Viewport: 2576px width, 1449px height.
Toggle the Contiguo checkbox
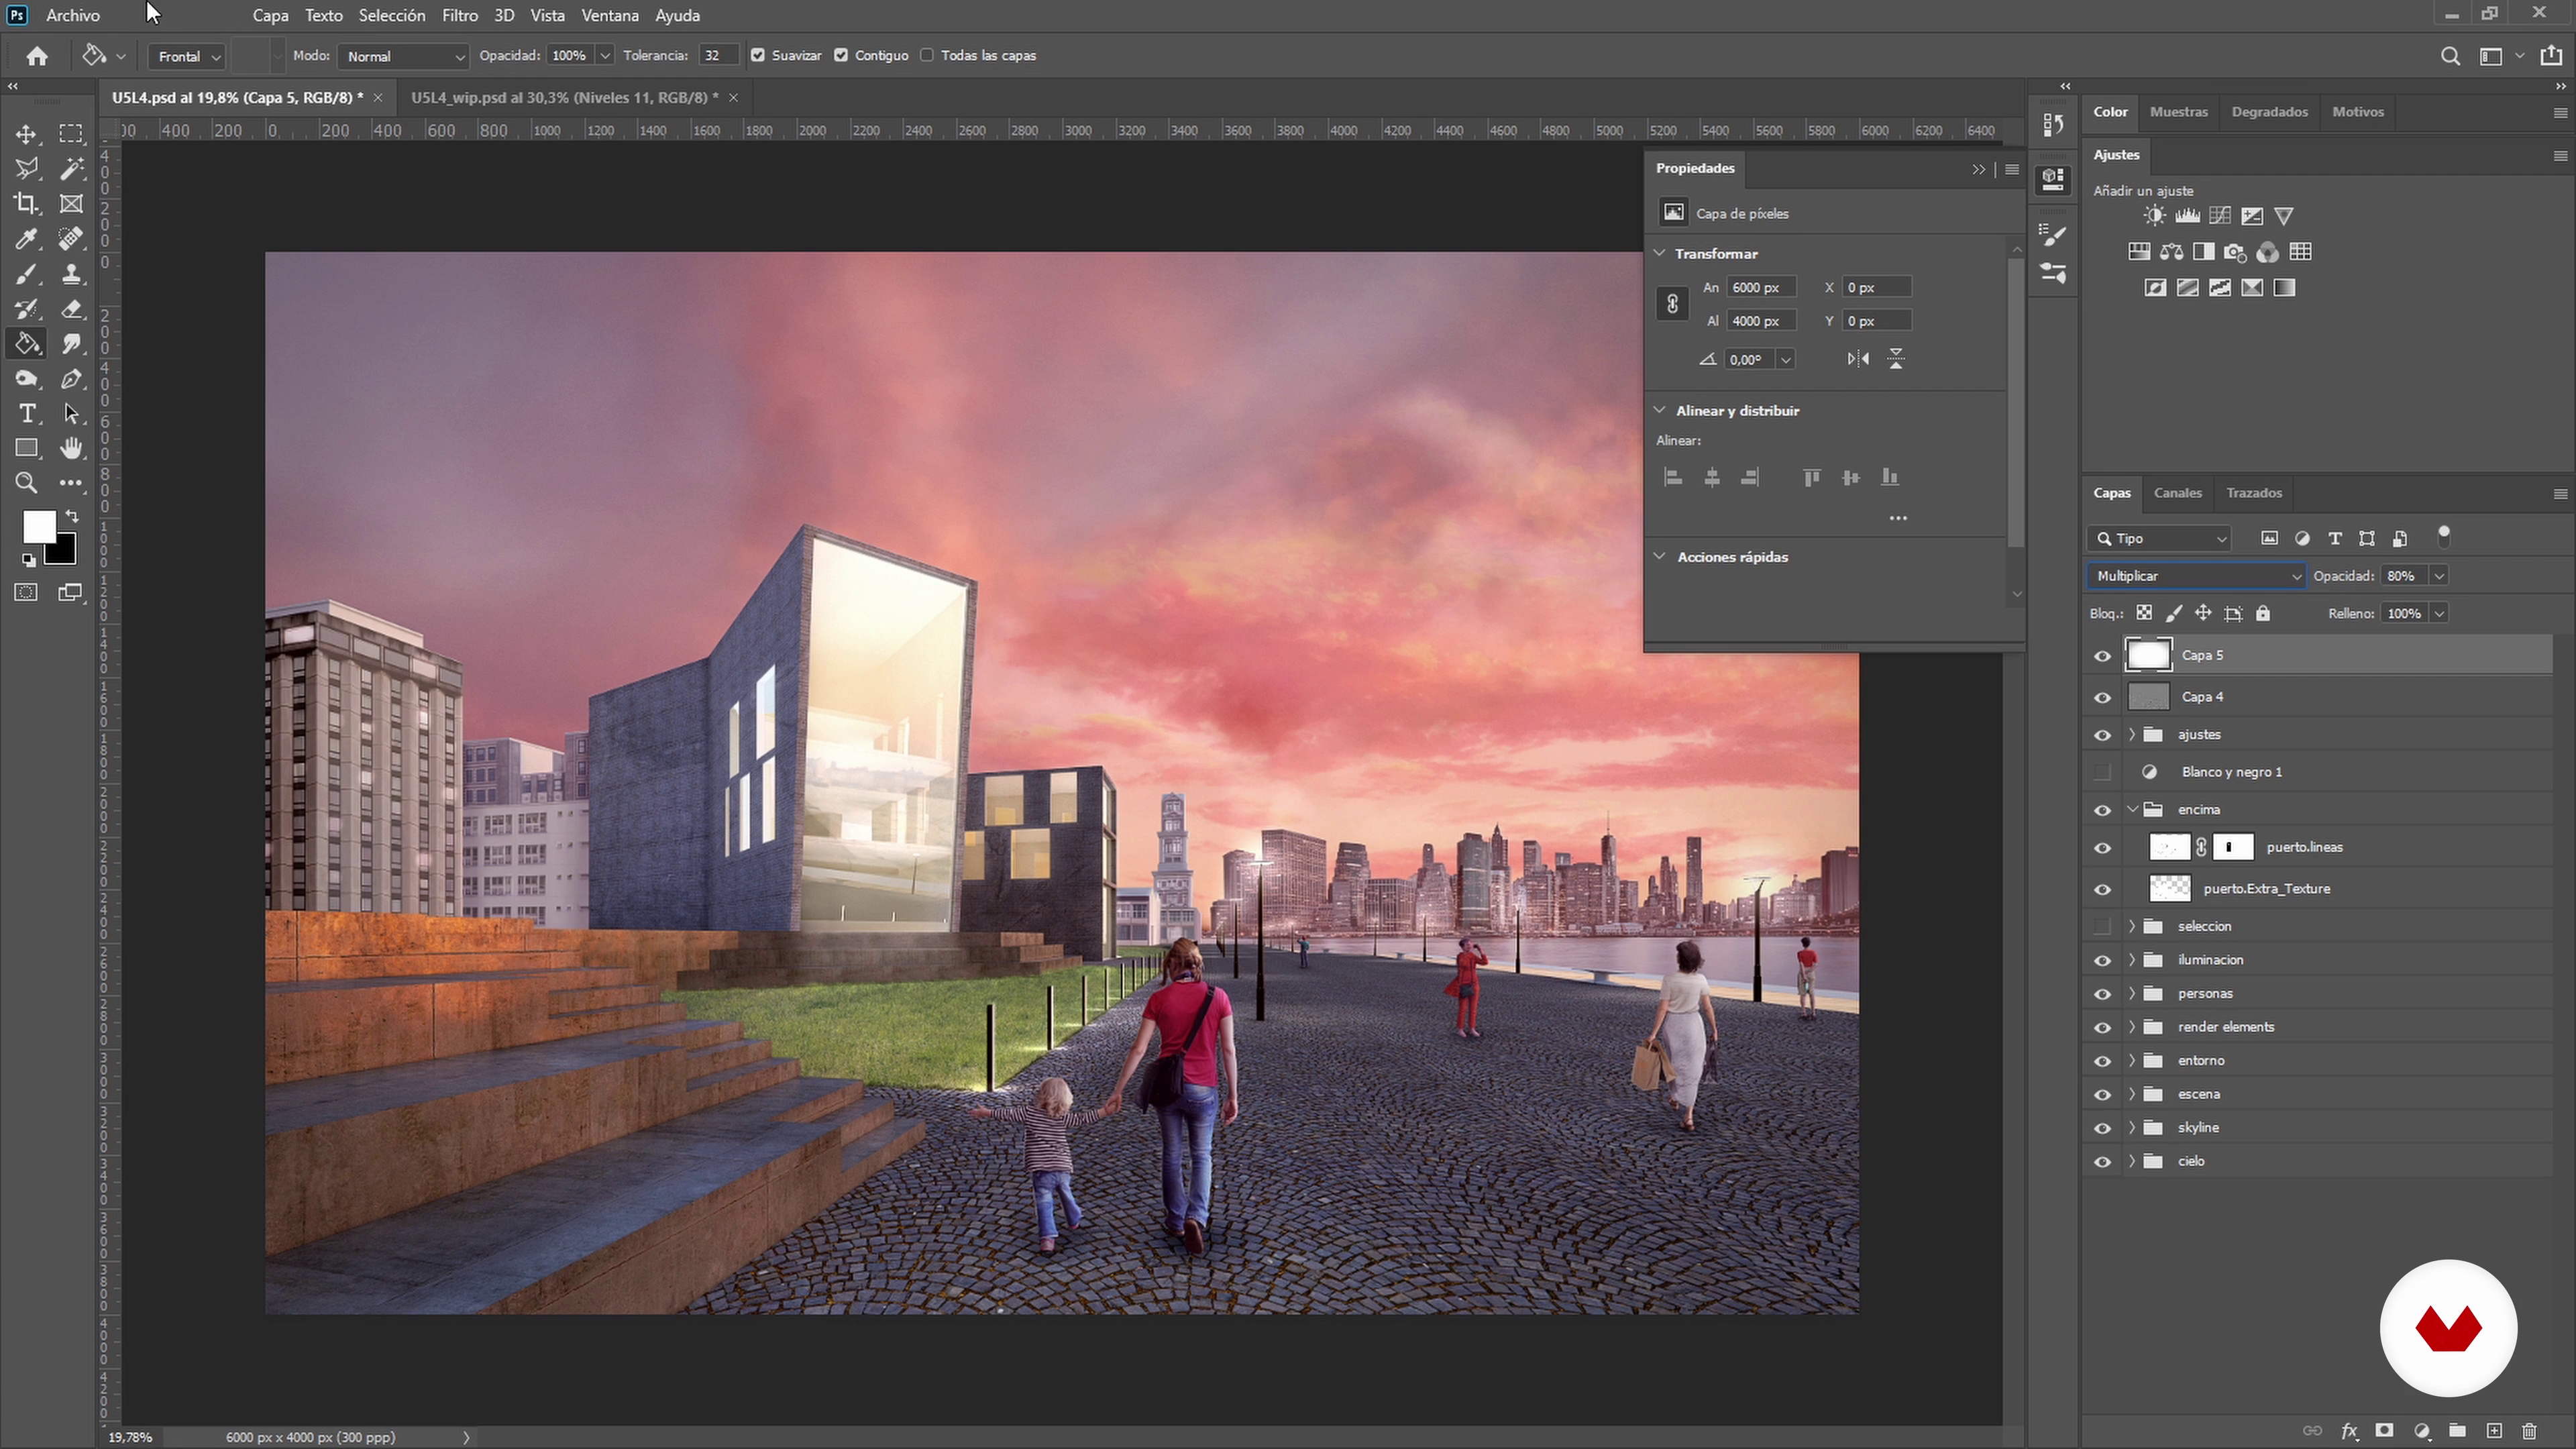click(x=841, y=56)
